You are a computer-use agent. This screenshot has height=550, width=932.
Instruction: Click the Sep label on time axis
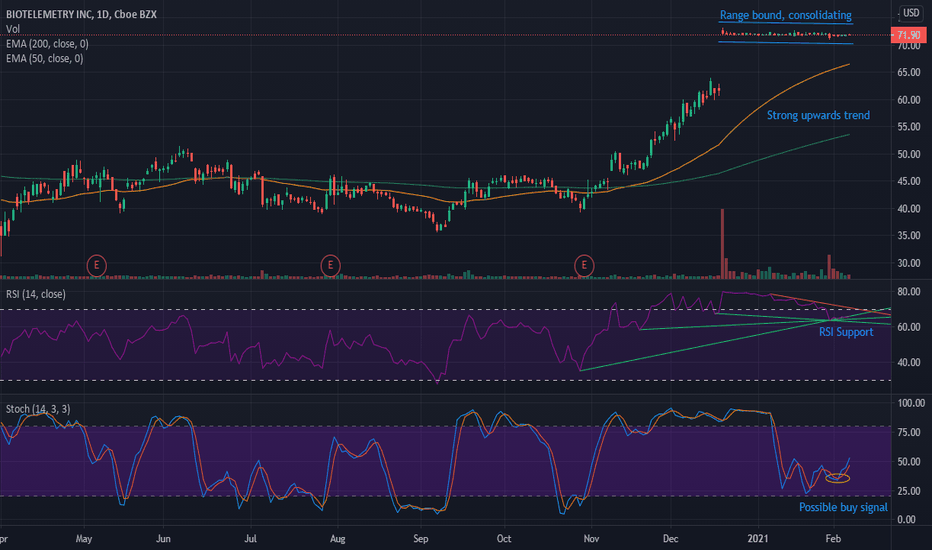coord(420,538)
